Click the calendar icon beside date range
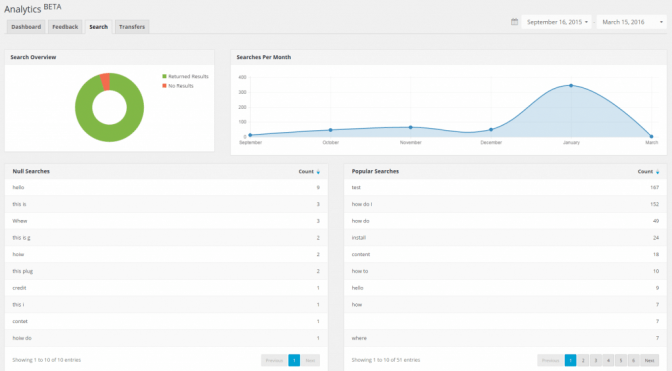The height and width of the screenshot is (371, 672). pos(514,22)
